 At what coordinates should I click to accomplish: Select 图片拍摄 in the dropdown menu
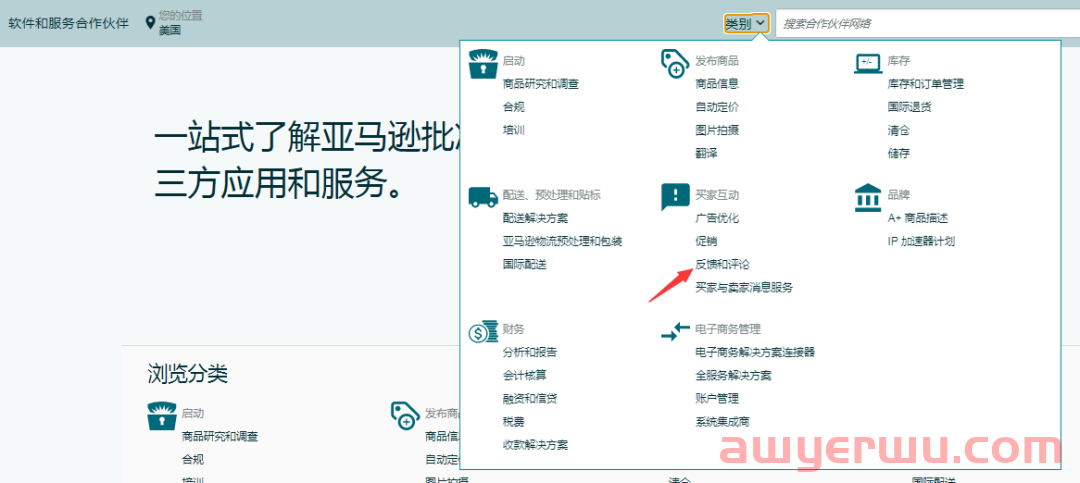[717, 130]
